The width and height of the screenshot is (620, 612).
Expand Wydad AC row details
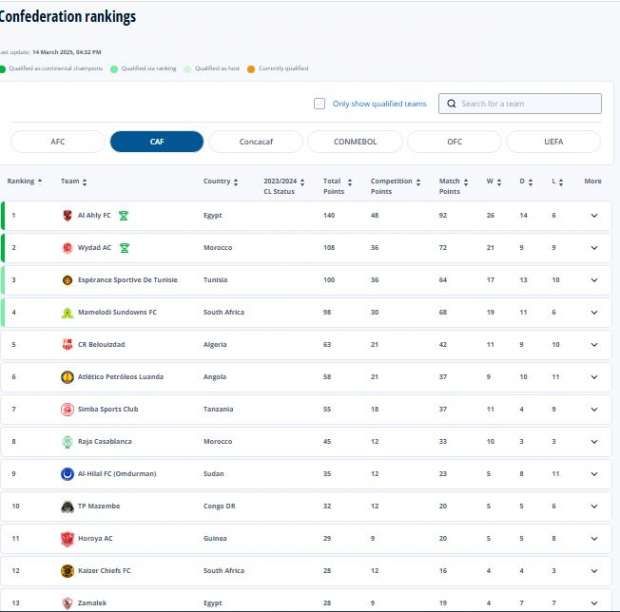tap(594, 248)
